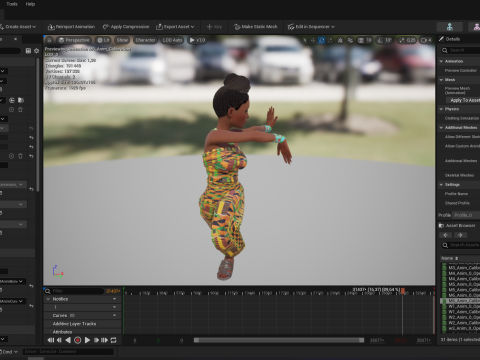Open the viewport Character menu
Viewport: 480px width, 360px height.
(x=145, y=40)
